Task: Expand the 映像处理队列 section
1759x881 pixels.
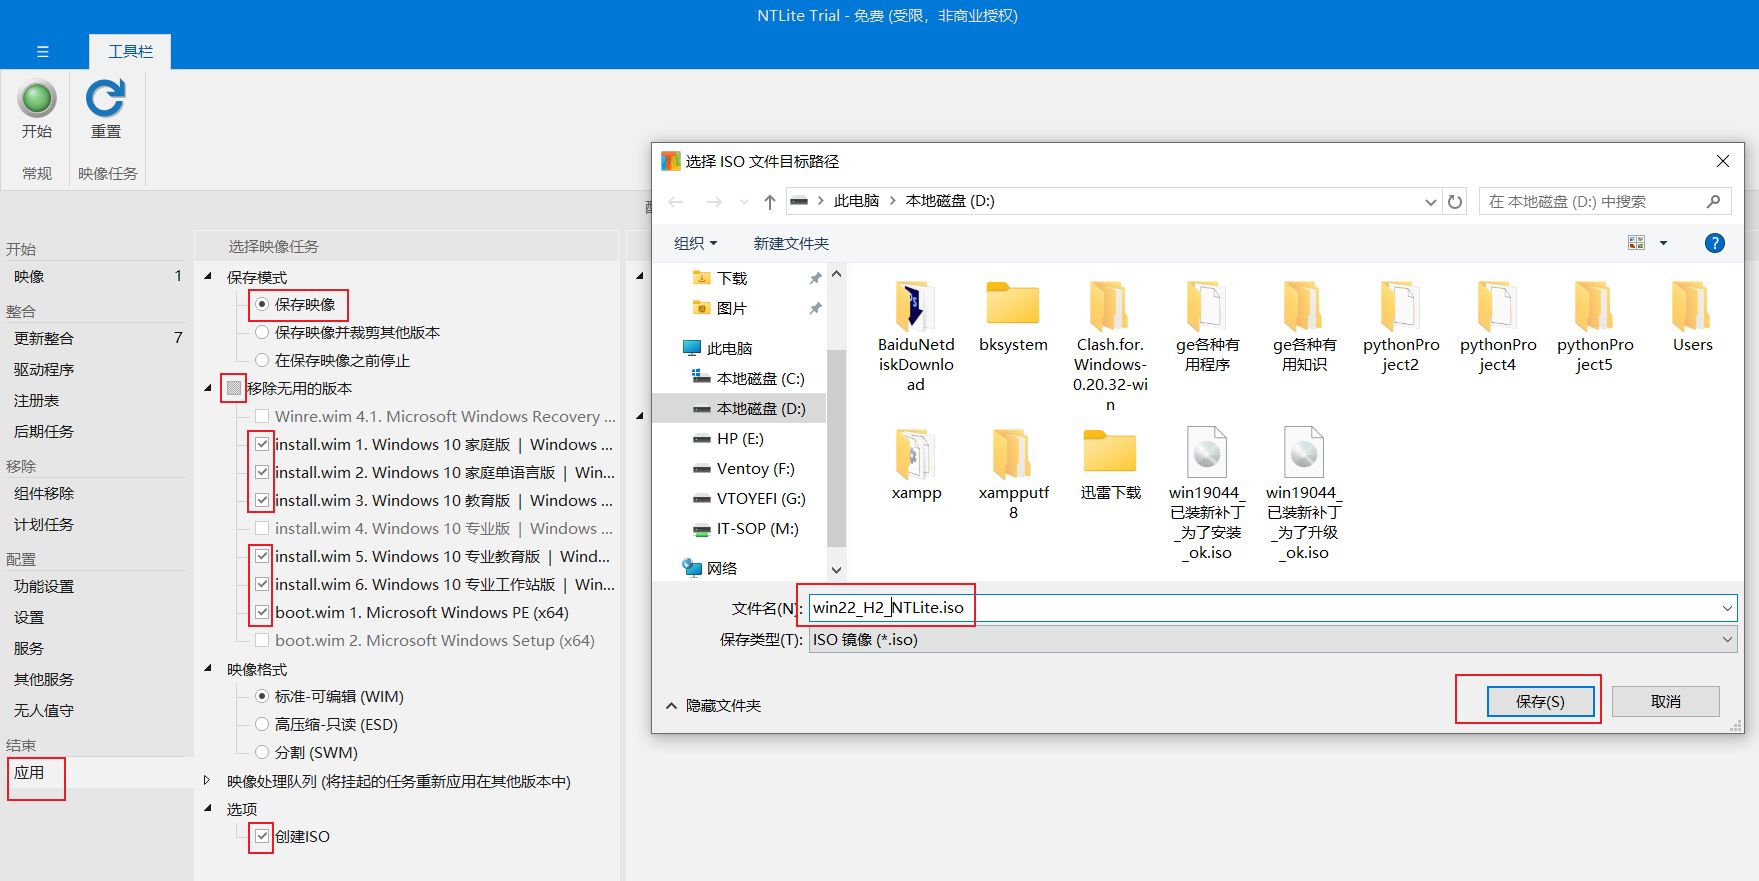Action: pos(207,781)
